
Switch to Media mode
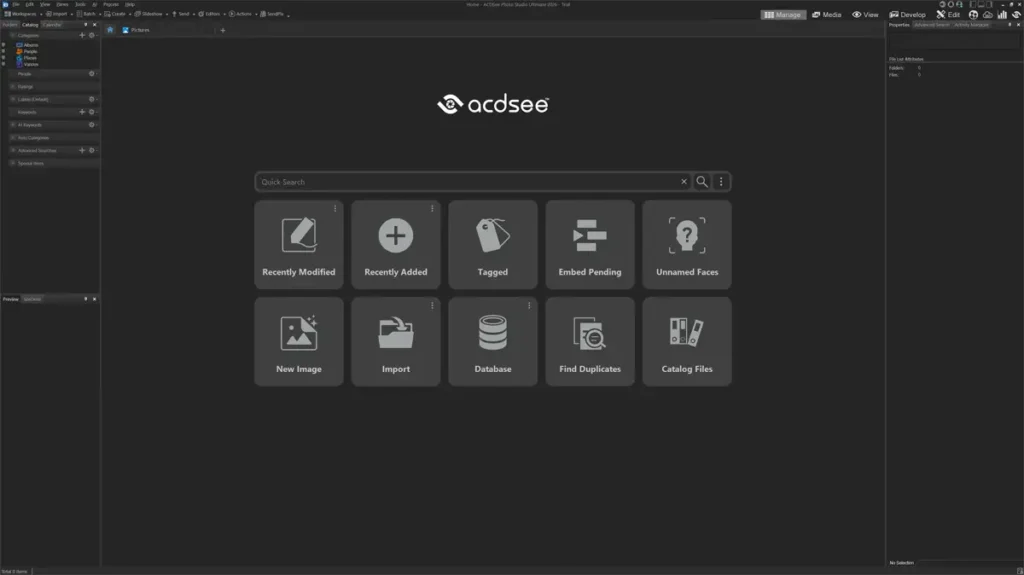tap(826, 14)
